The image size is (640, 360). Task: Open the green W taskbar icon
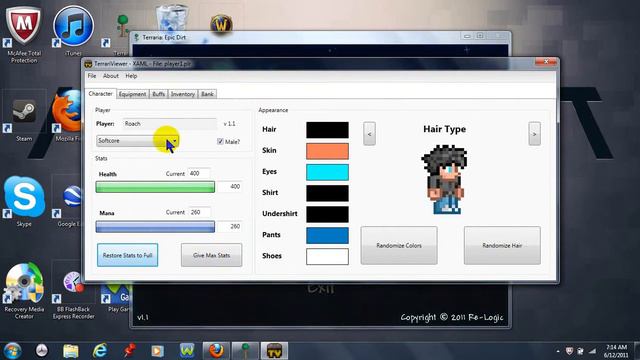click(x=187, y=351)
